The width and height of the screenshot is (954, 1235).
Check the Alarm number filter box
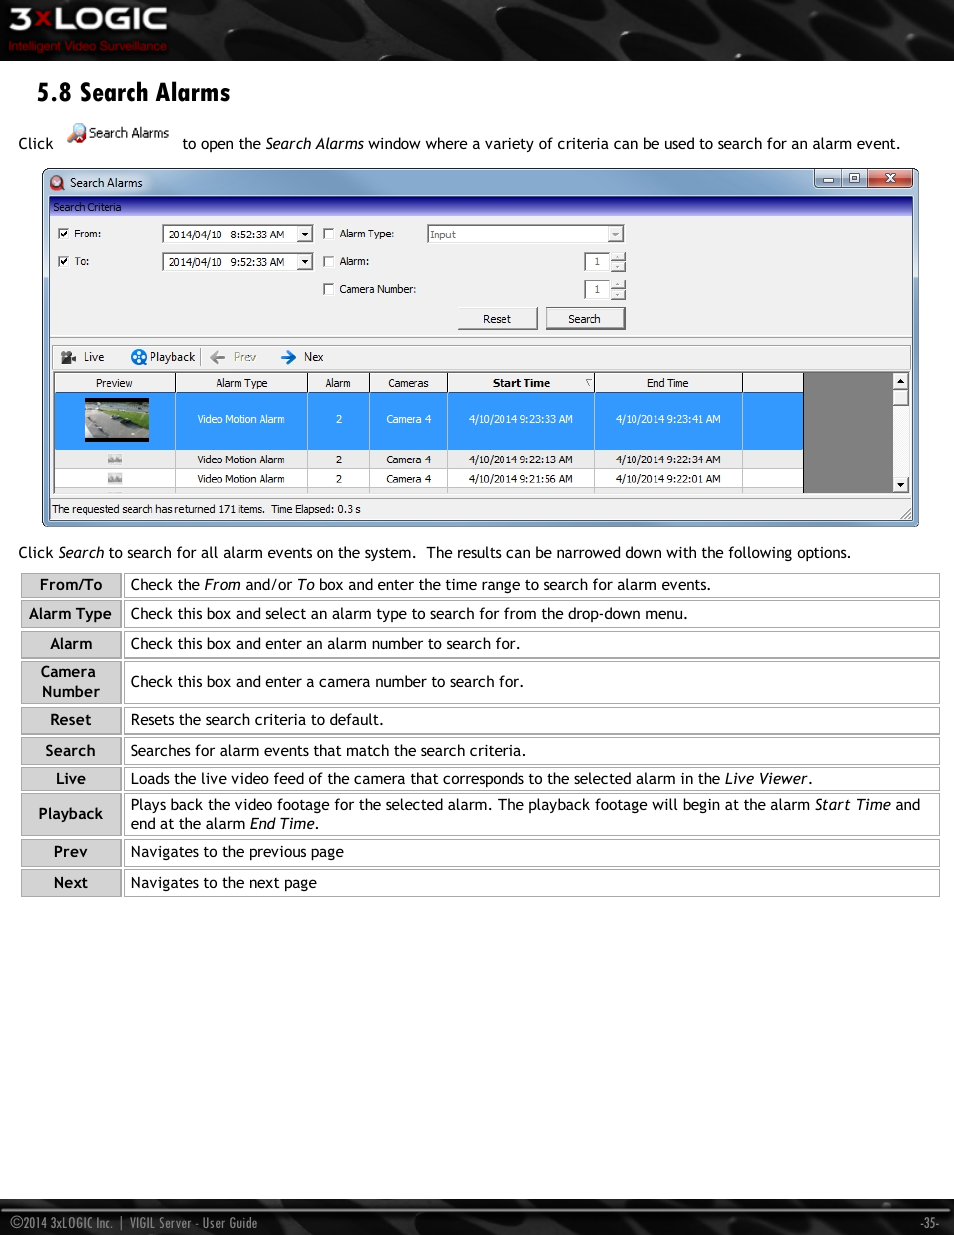click(x=328, y=262)
